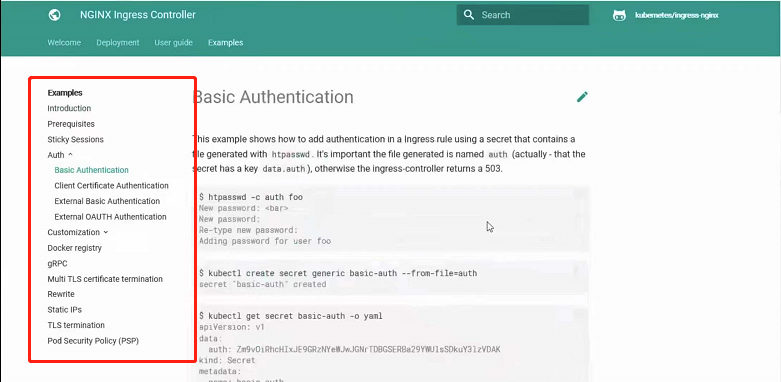The height and width of the screenshot is (382, 781).
Task: Click the kubectl get secret basic-auth command
Action: click(x=290, y=316)
